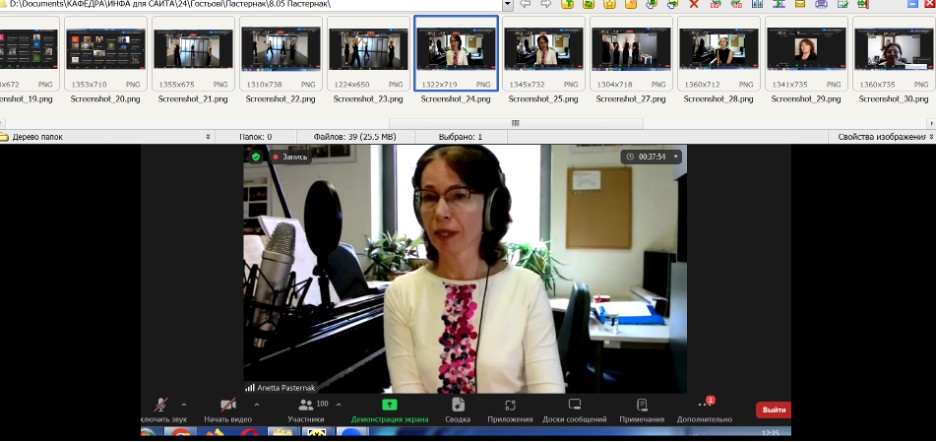Viewport: 936px width, 442px height.
Task: Click file name Screenshot_28.png
Action: [719, 99]
